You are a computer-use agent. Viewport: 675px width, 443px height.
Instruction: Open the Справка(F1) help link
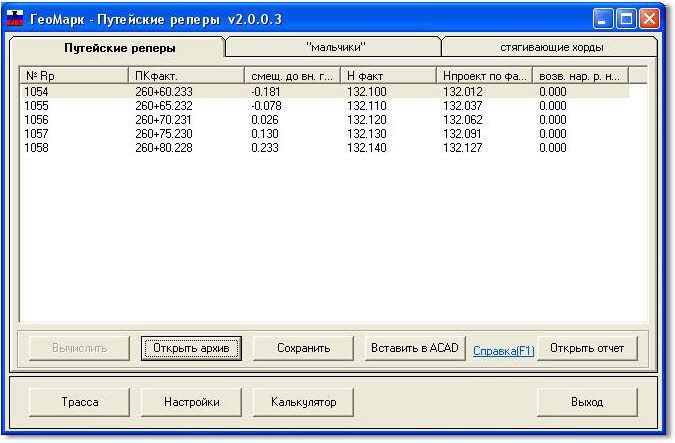(x=504, y=350)
